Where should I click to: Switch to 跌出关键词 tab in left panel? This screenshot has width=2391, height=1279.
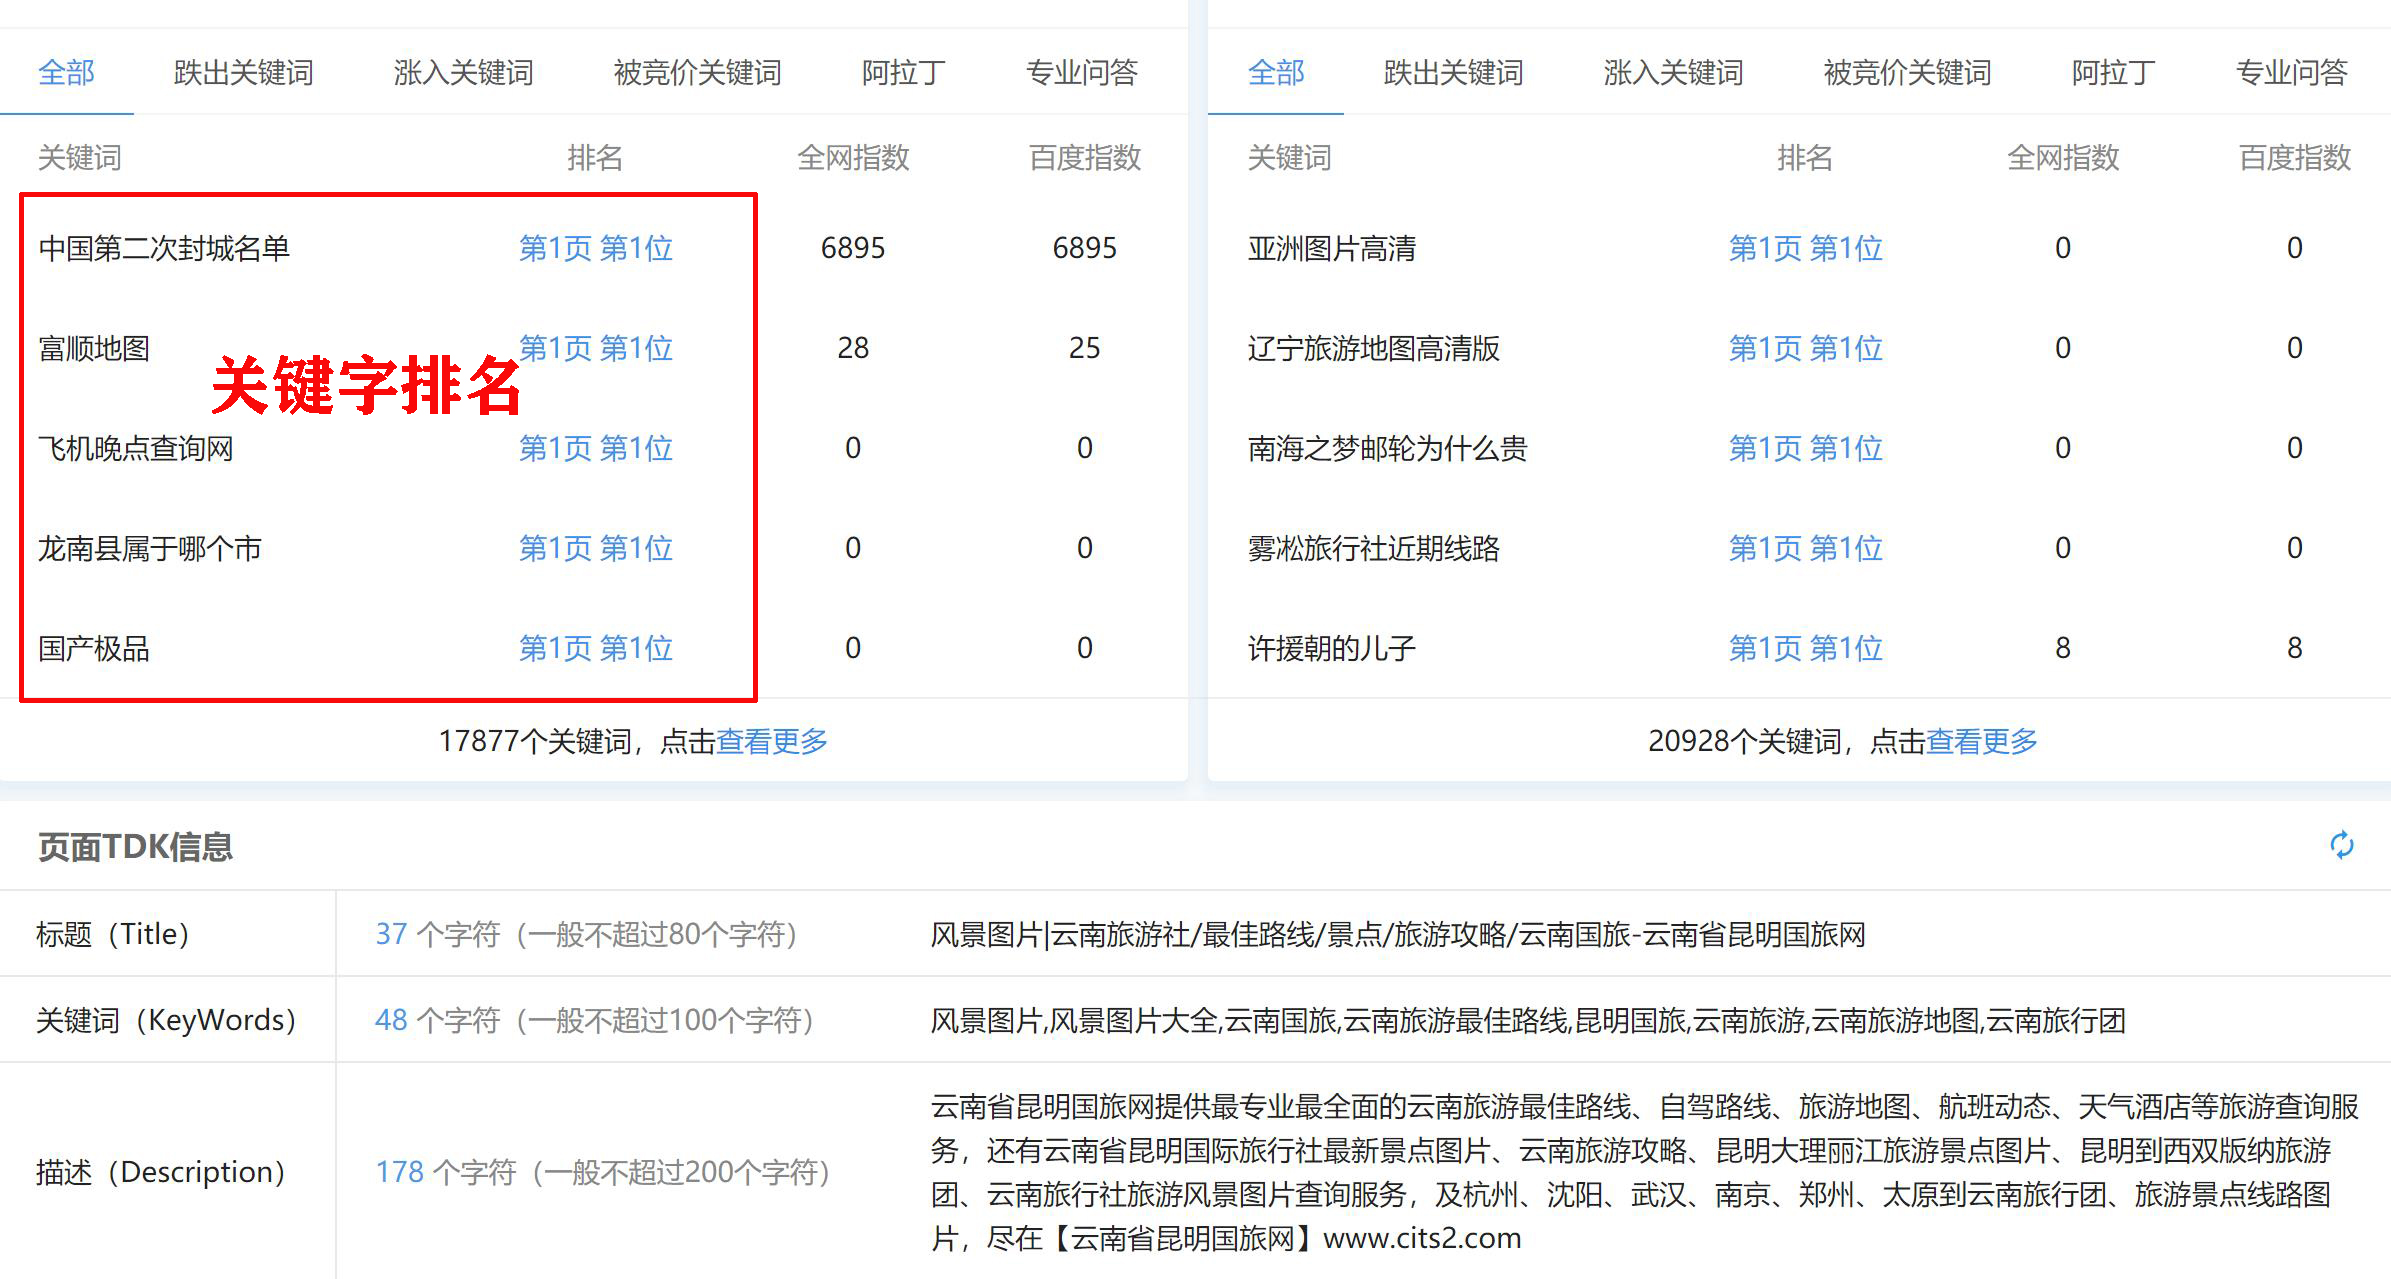pos(243,72)
